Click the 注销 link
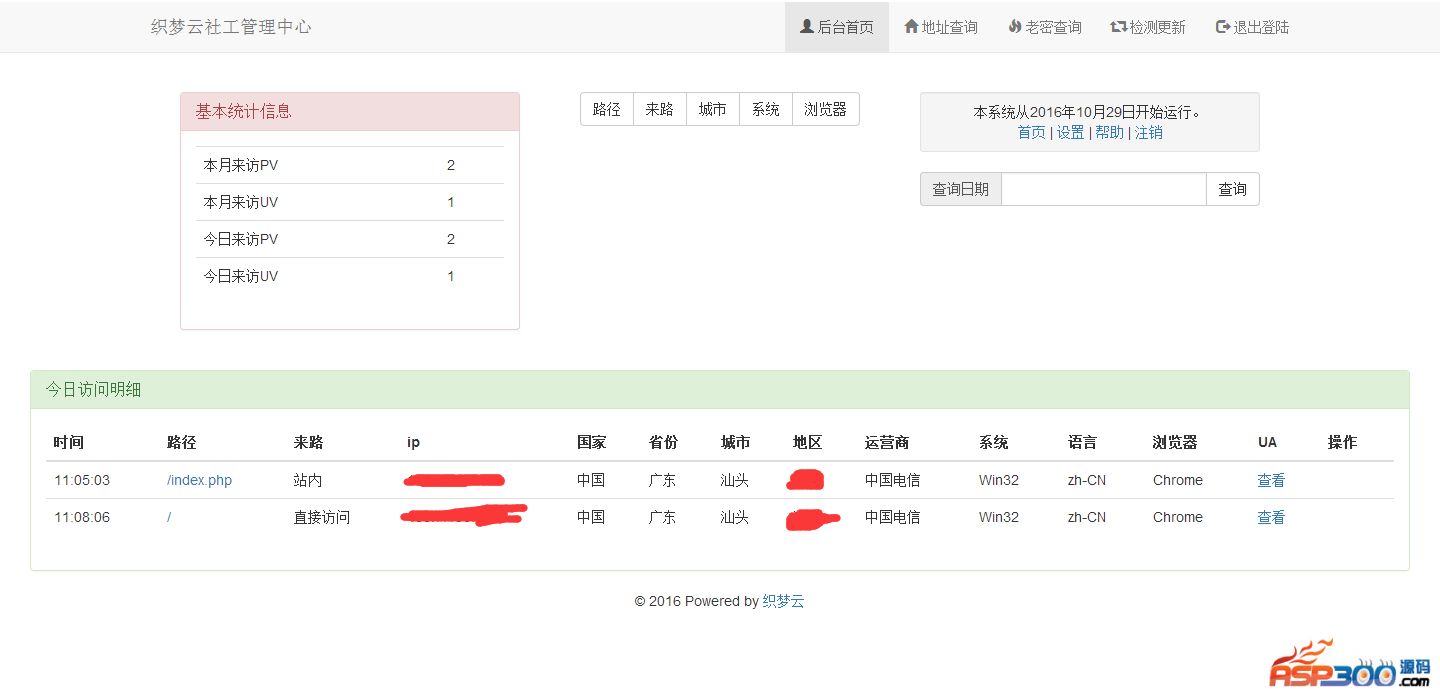The height and width of the screenshot is (691, 1440). click(1149, 132)
